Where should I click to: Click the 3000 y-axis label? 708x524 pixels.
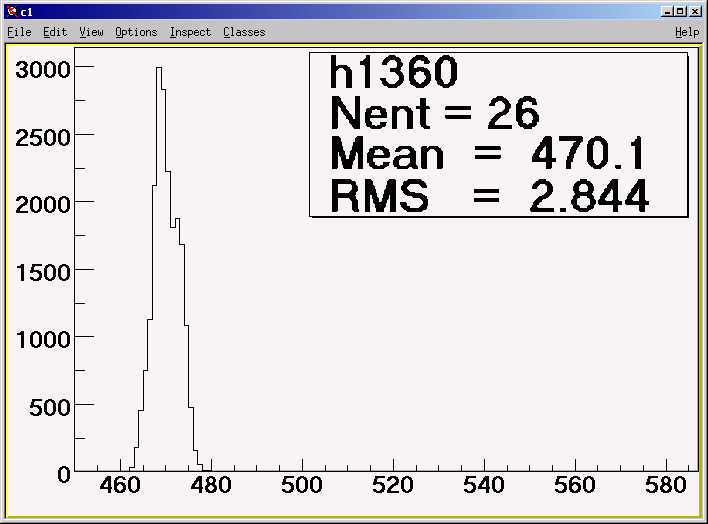(43, 70)
